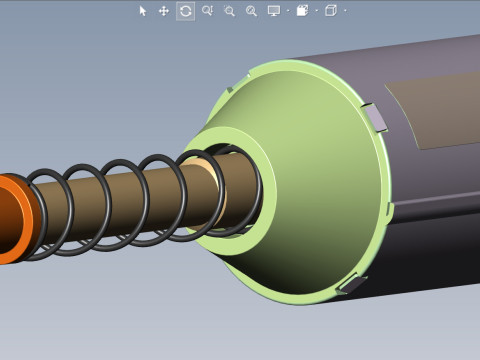
Task: Expand the arrow beside the orientation cube
Action: tap(345, 11)
